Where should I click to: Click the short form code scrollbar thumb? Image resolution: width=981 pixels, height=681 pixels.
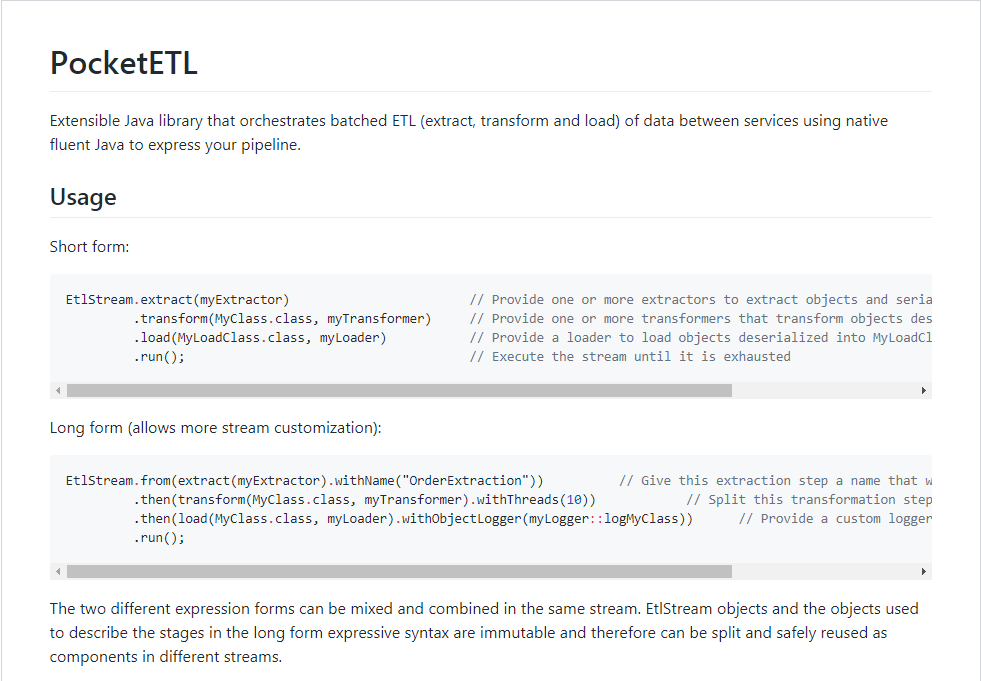pos(399,391)
